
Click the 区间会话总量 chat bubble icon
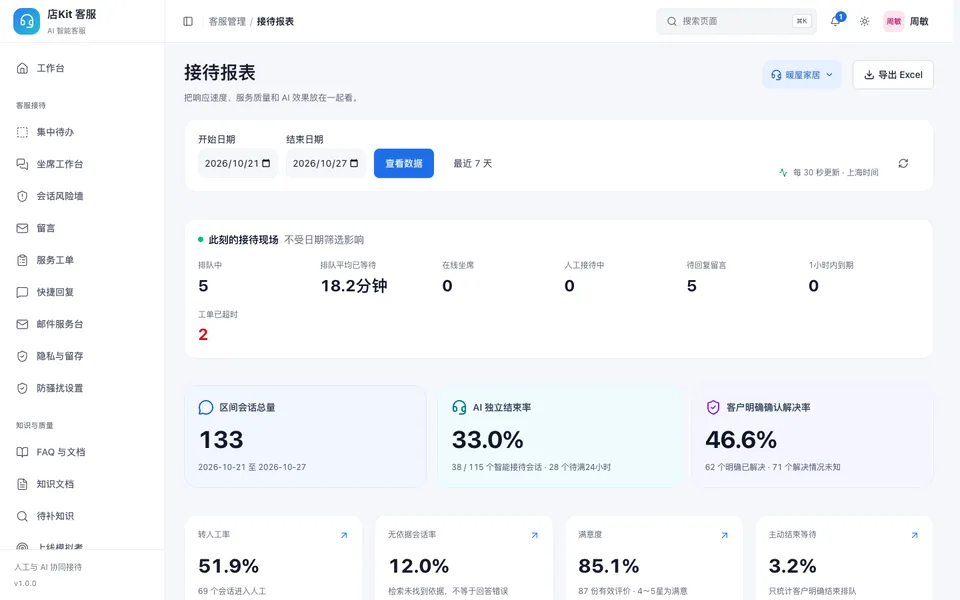point(206,408)
